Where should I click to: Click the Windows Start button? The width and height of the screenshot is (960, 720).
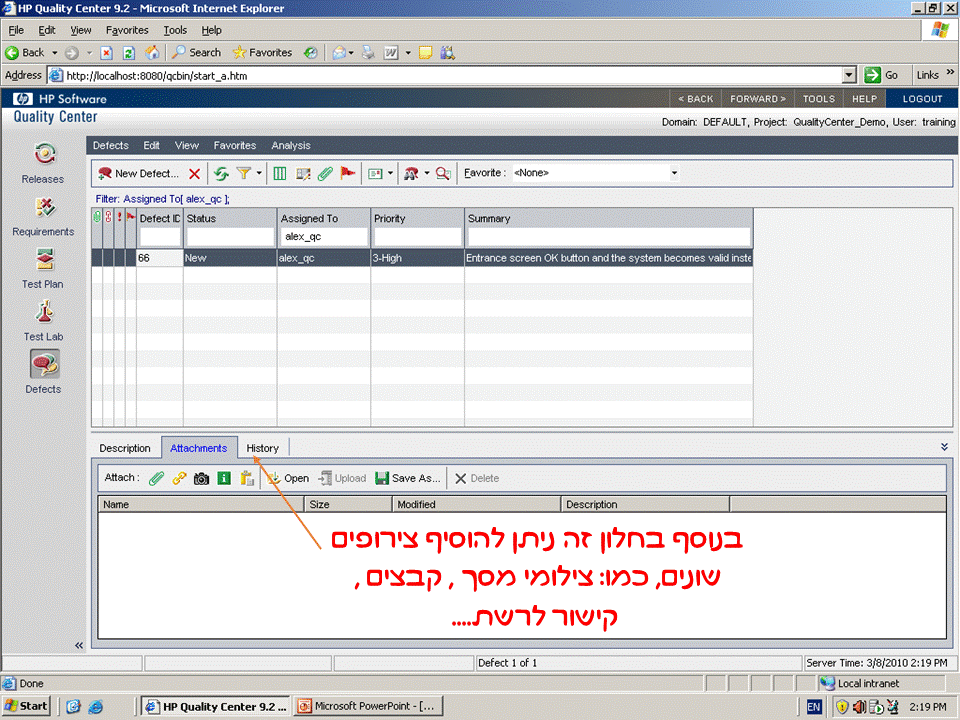coord(26,706)
